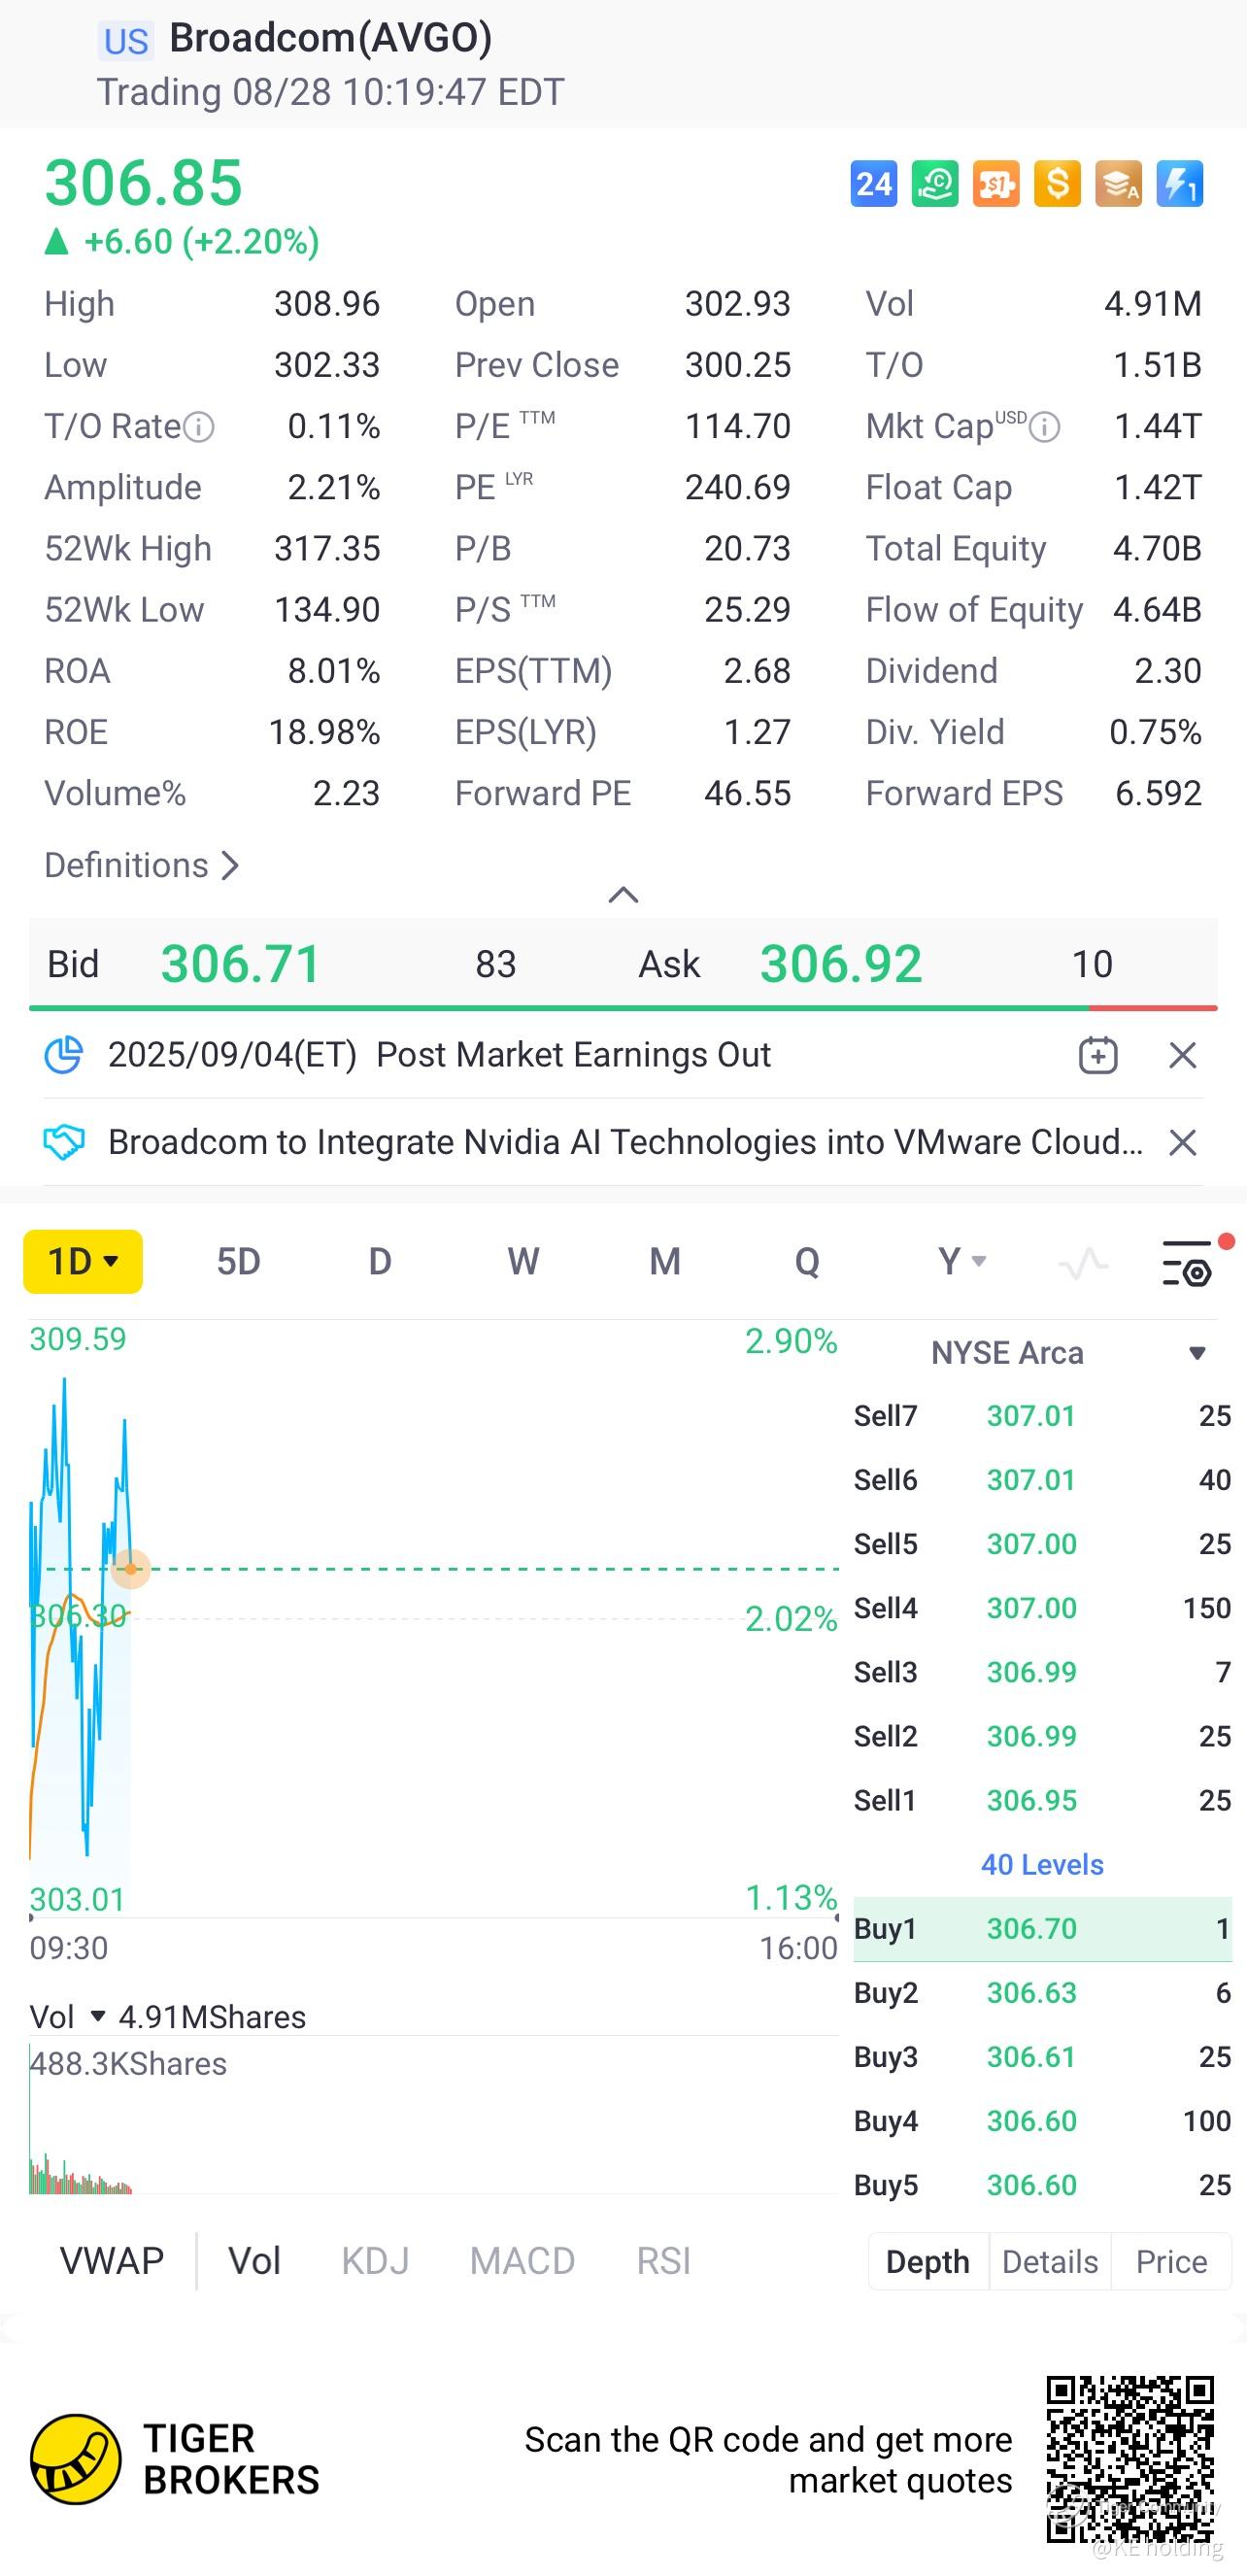Tap the Buy1 306.70 order row
Viewport: 1247px width, 2576px height.
coord(1042,1928)
